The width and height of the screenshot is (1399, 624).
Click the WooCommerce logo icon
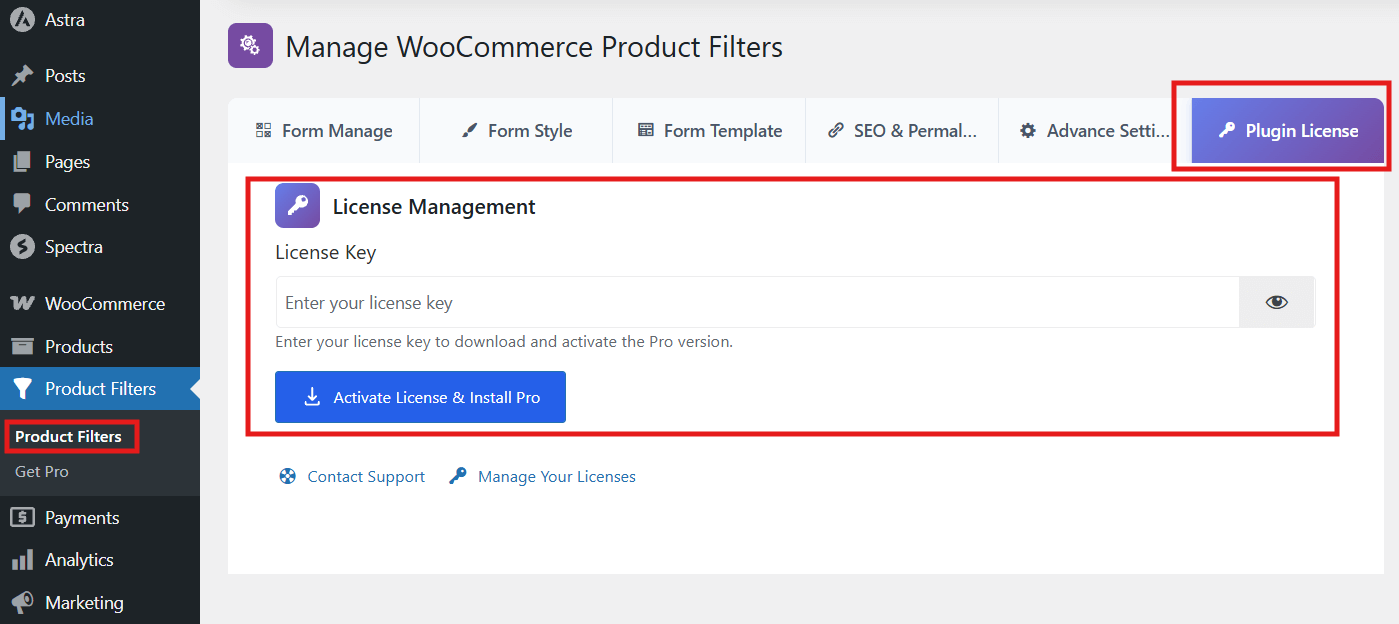click(22, 304)
